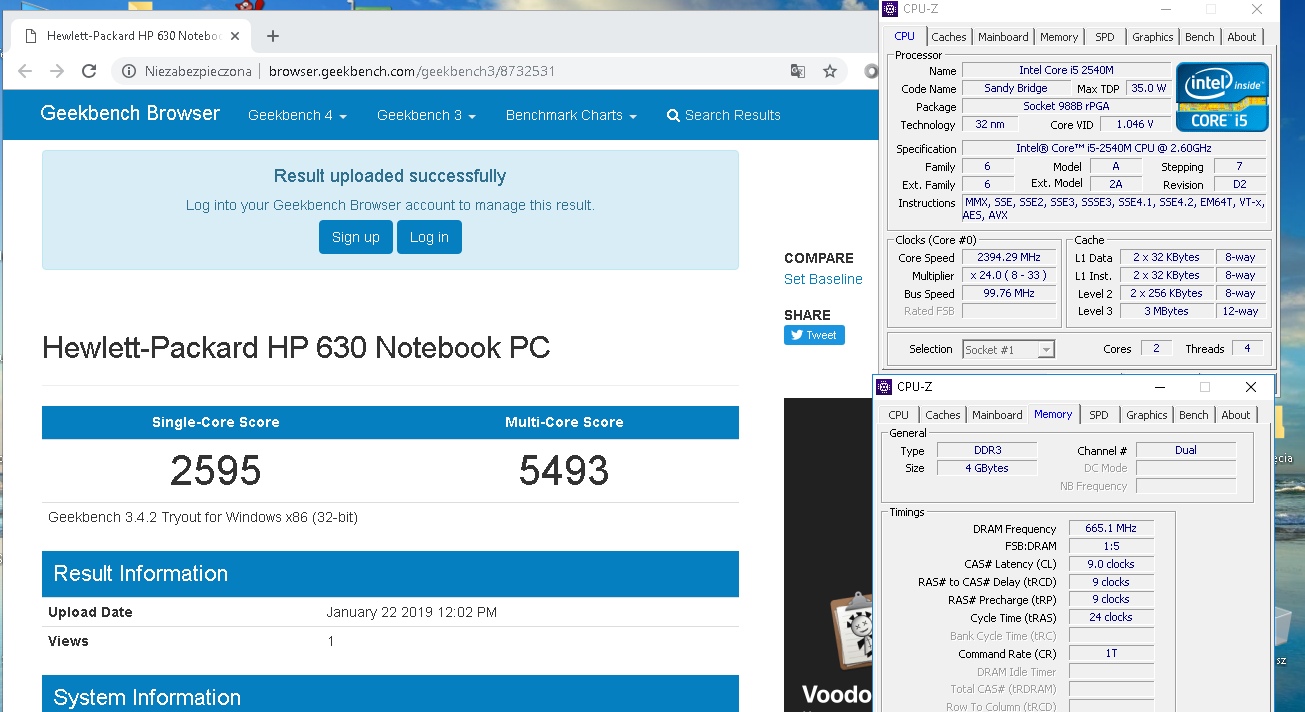Click the Max TDP 35.0 W field
This screenshot has width=1305, height=712.
click(x=1148, y=88)
